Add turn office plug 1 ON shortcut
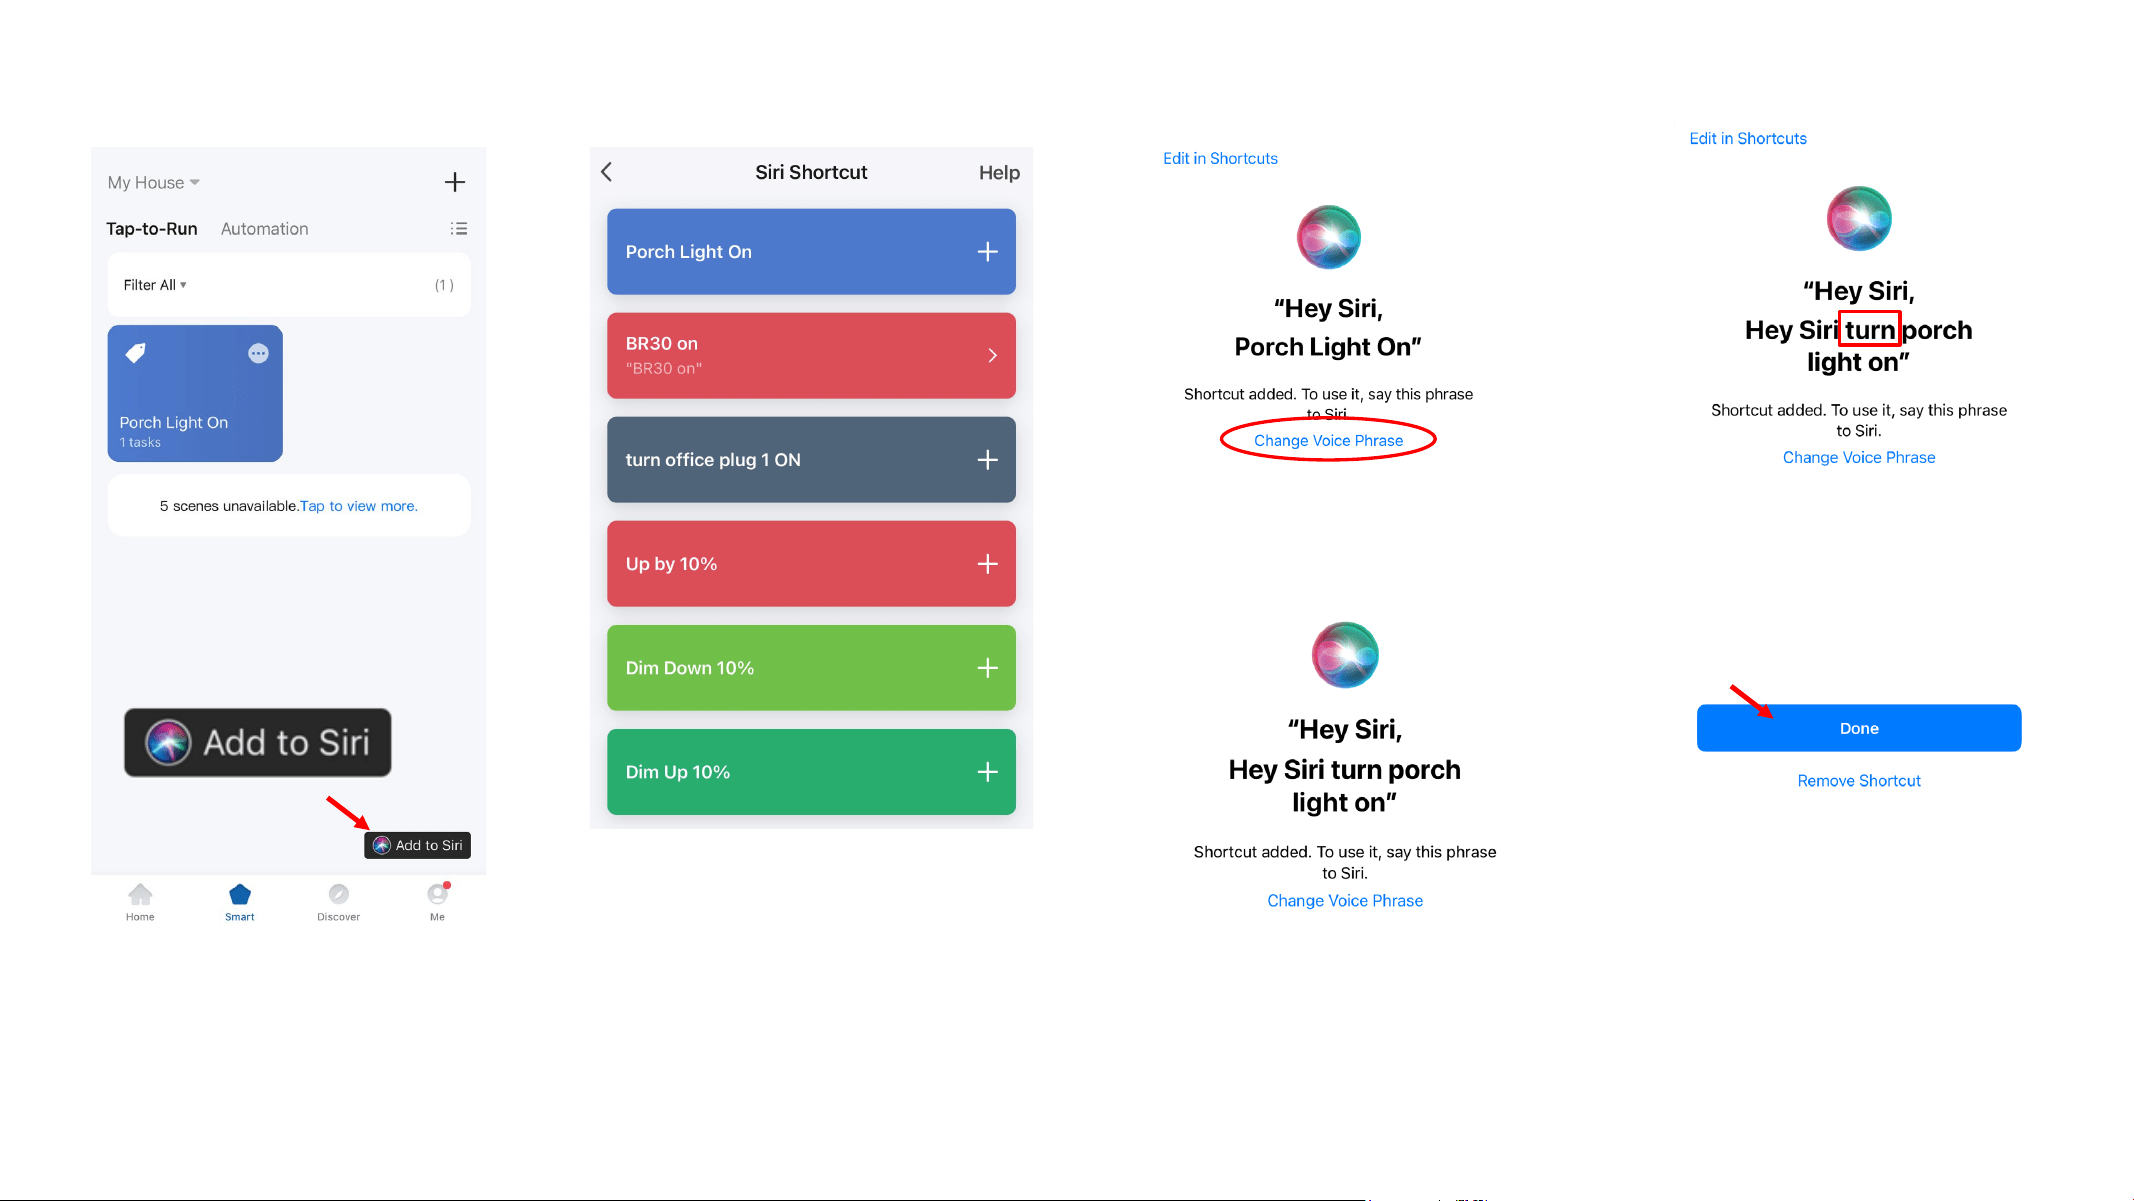Screen dimensions: 2134x1201 (987, 460)
